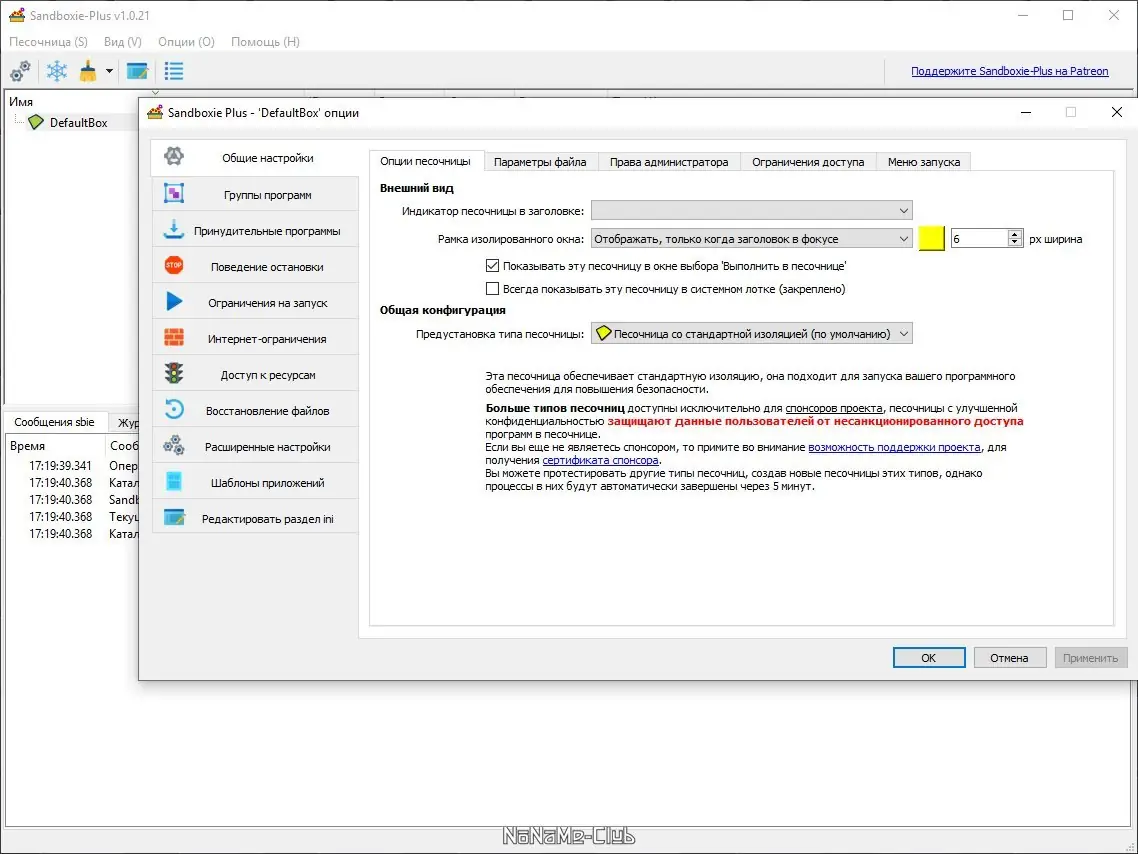Click the snowflake icon in main toolbar
Screen dimensions: 1138x854
coord(57,71)
